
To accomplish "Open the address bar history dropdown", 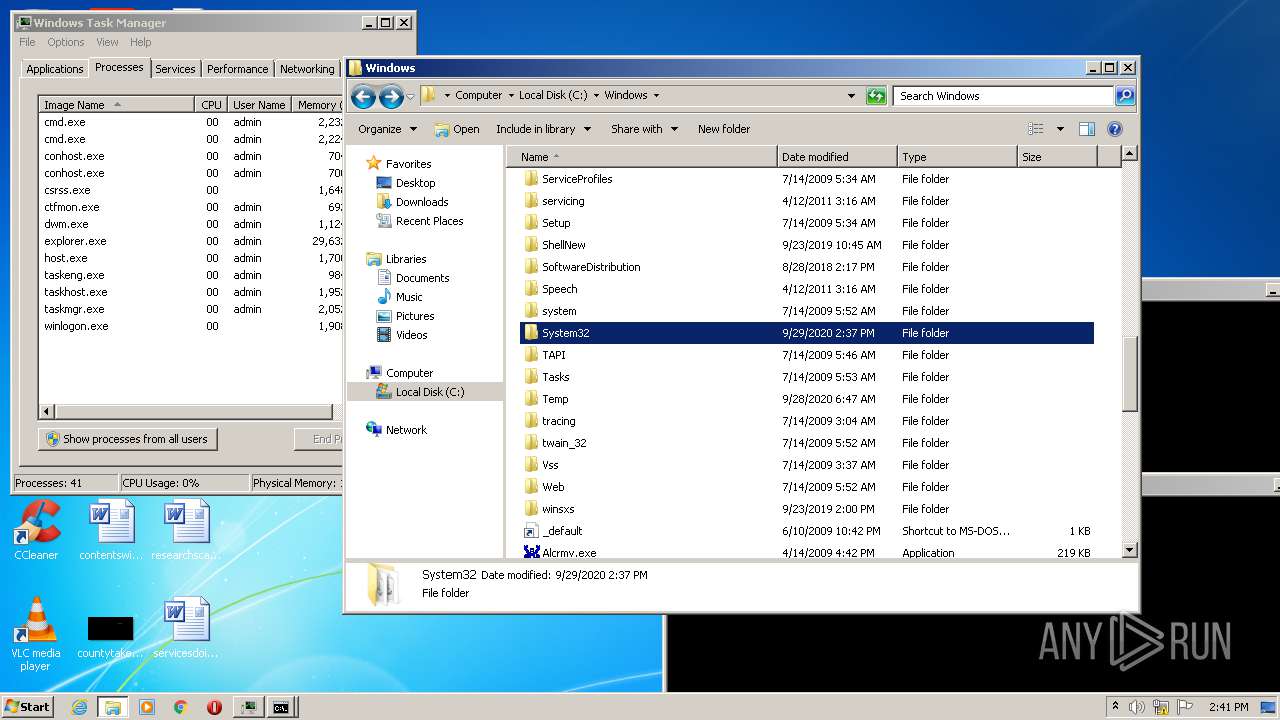I will click(851, 96).
